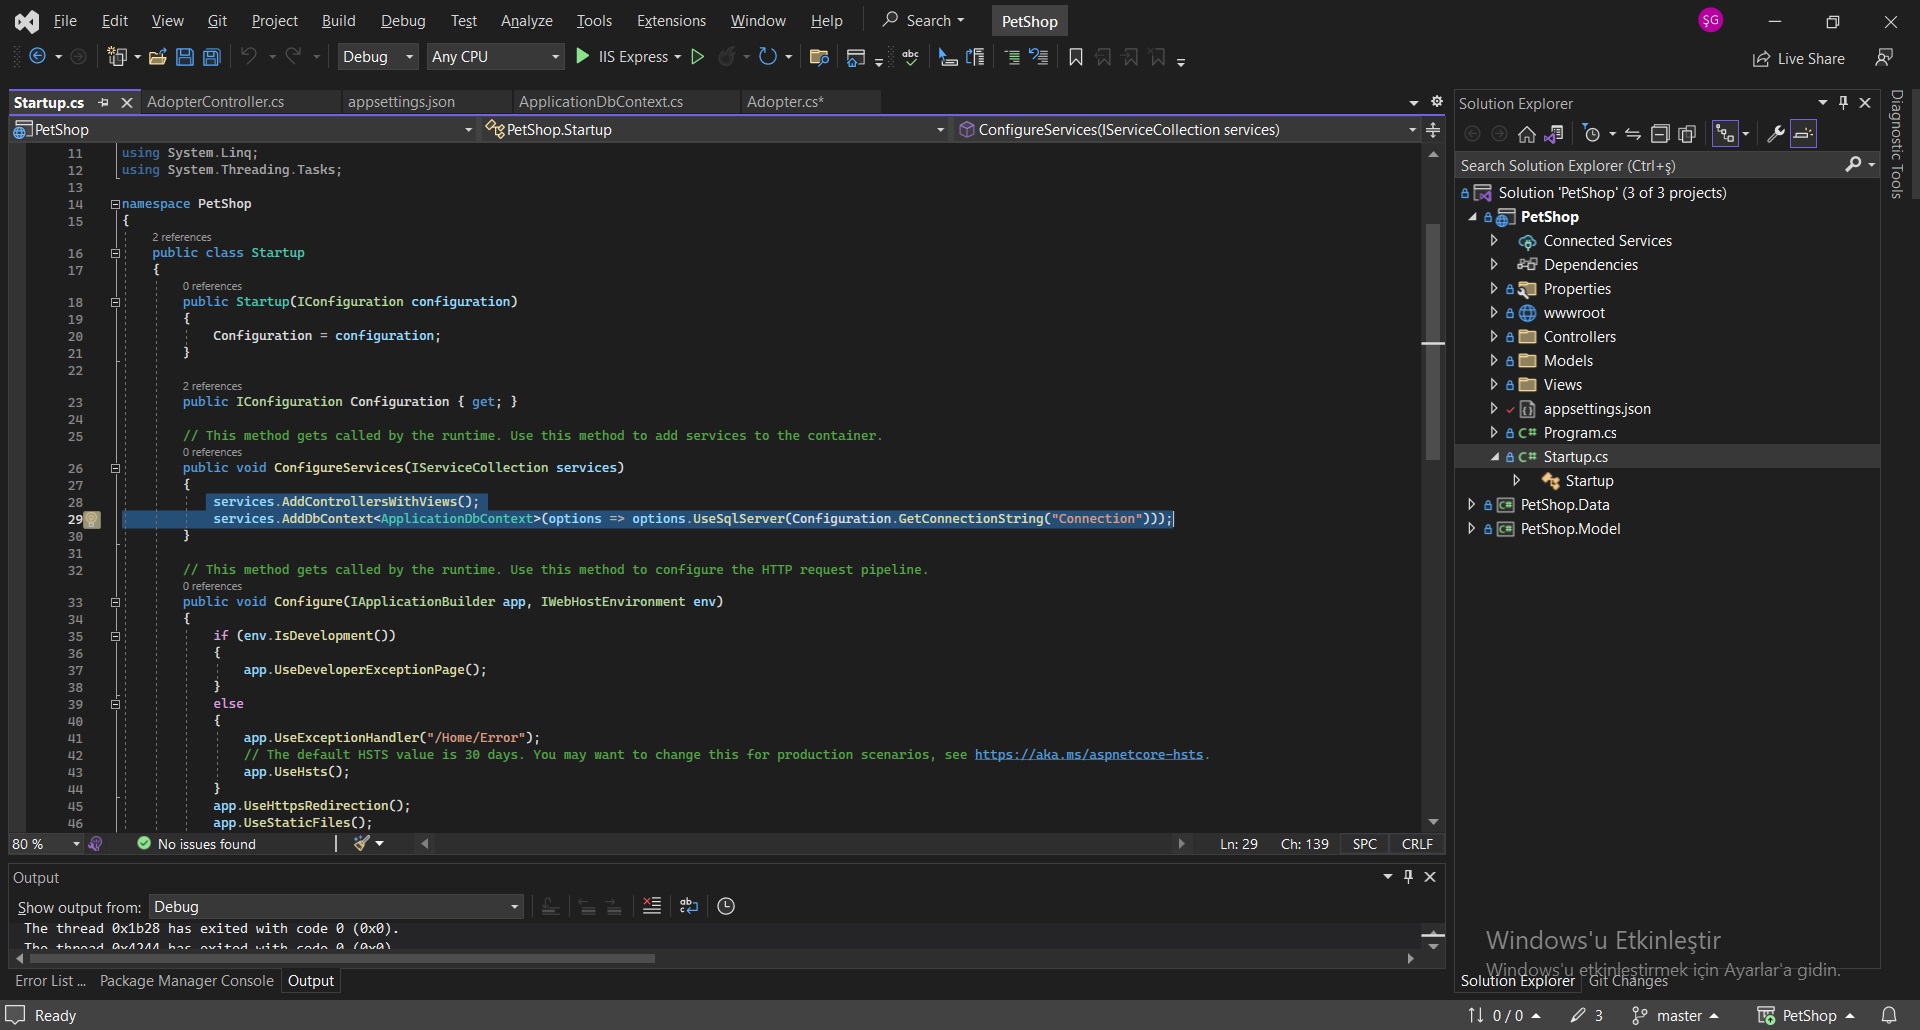Switch to Error List tab
Screen dimensions: 1920x1030
(50, 981)
